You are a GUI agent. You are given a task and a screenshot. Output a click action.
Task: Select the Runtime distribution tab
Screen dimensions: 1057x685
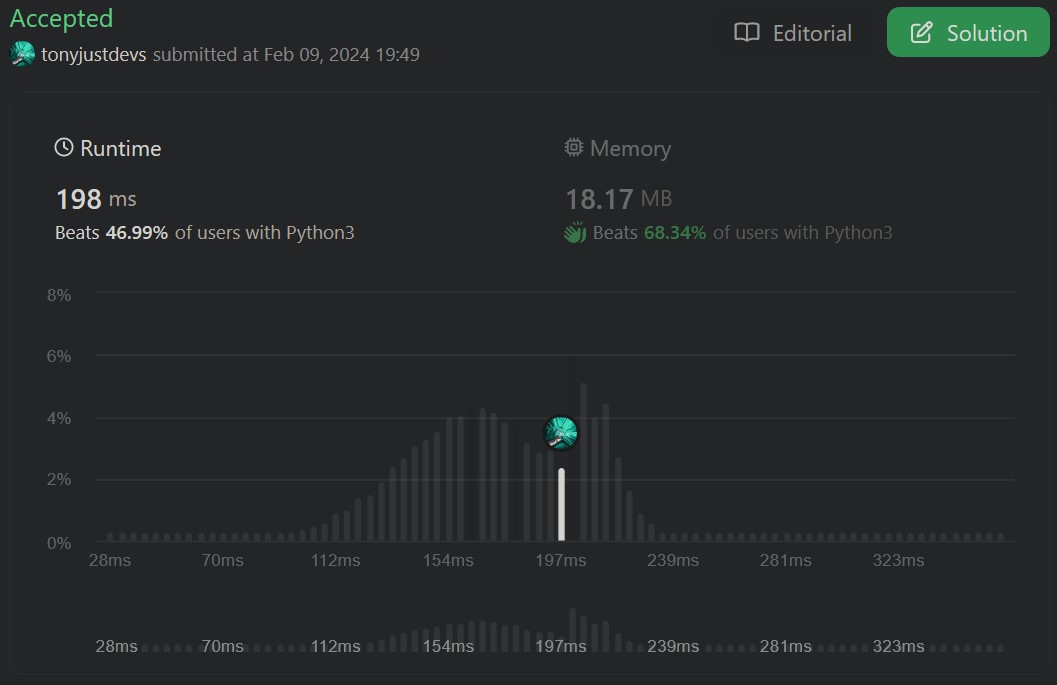108,148
